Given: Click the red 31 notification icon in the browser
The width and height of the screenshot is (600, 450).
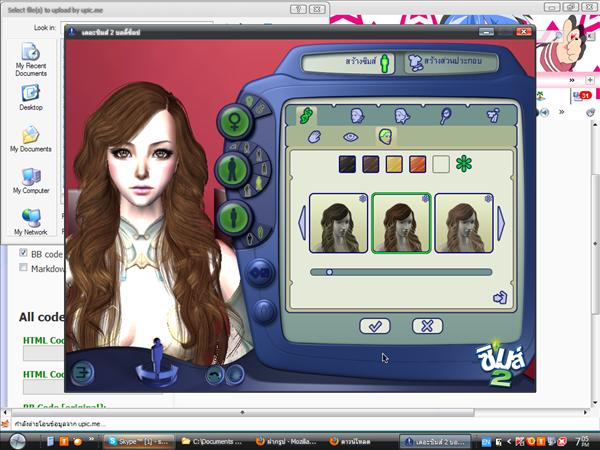Looking at the screenshot, I should click(584, 95).
